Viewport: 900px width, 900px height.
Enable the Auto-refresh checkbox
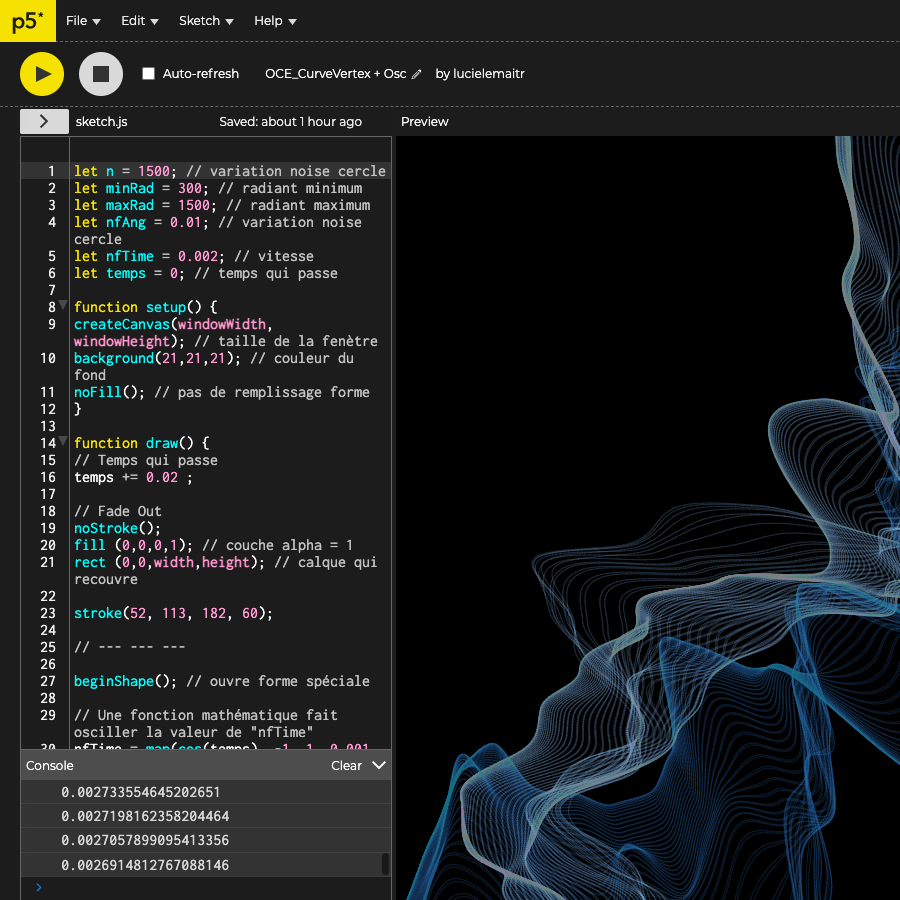pyautogui.click(x=149, y=74)
